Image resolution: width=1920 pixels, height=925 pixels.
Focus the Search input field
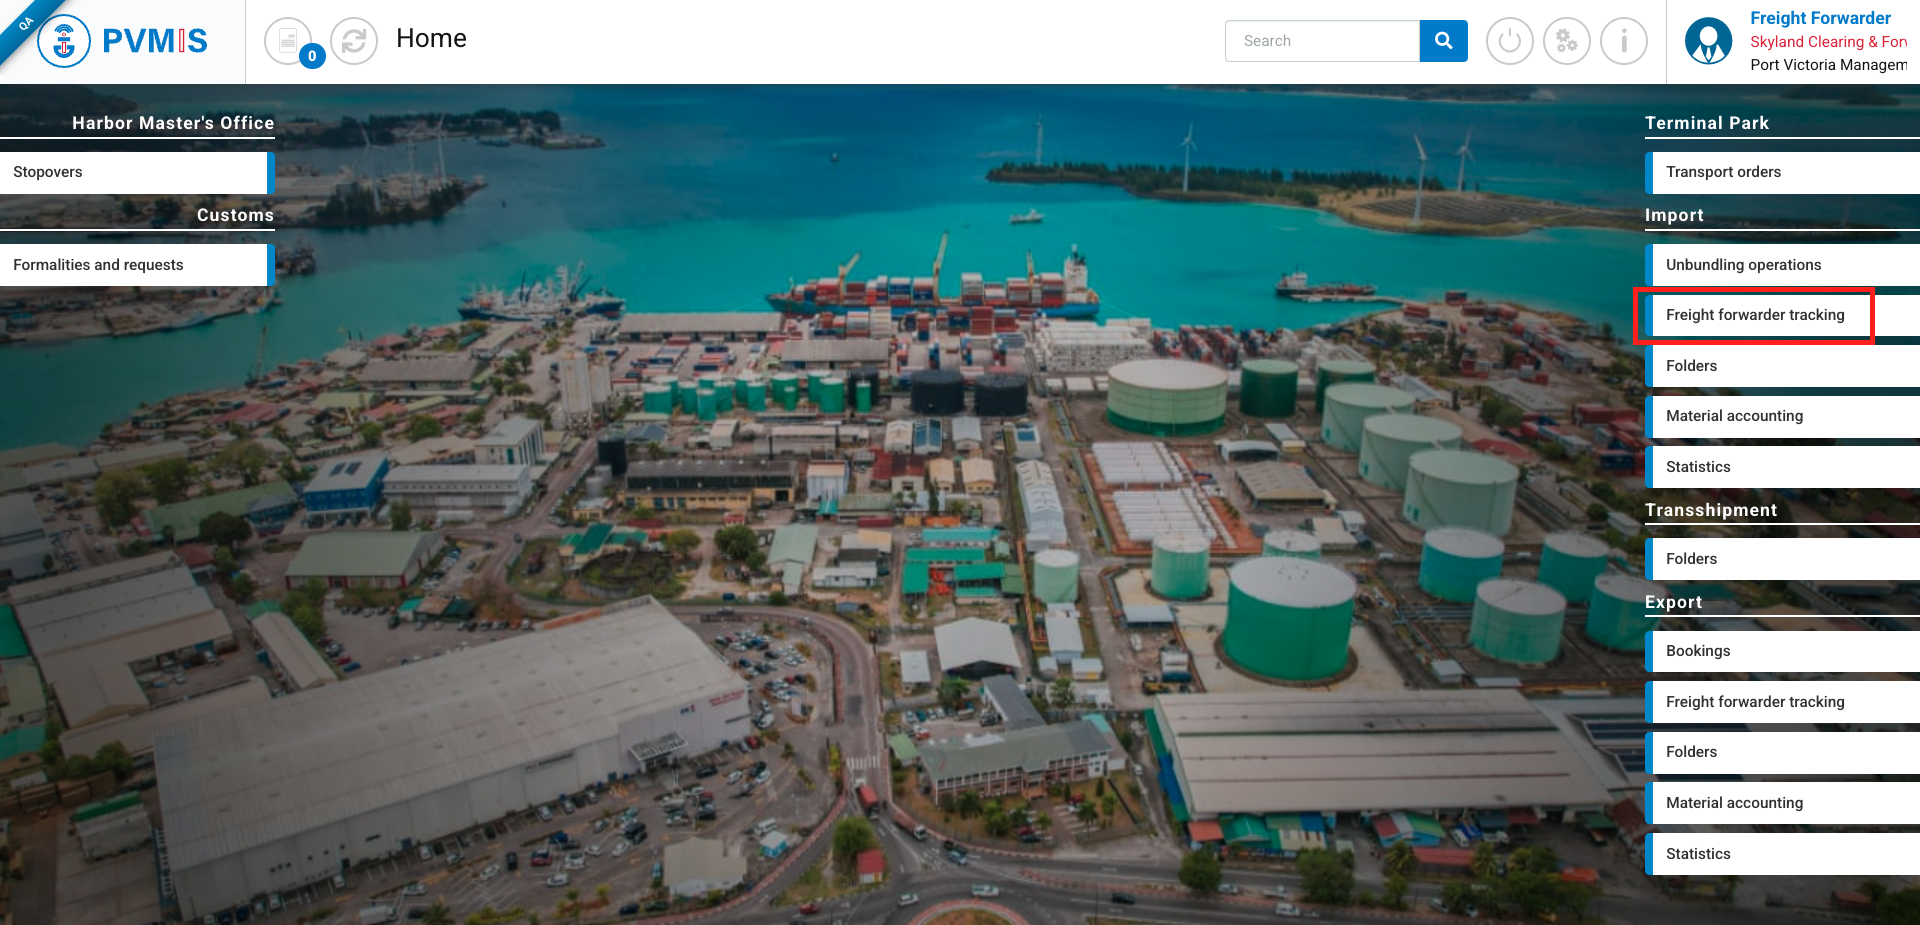click(1322, 41)
